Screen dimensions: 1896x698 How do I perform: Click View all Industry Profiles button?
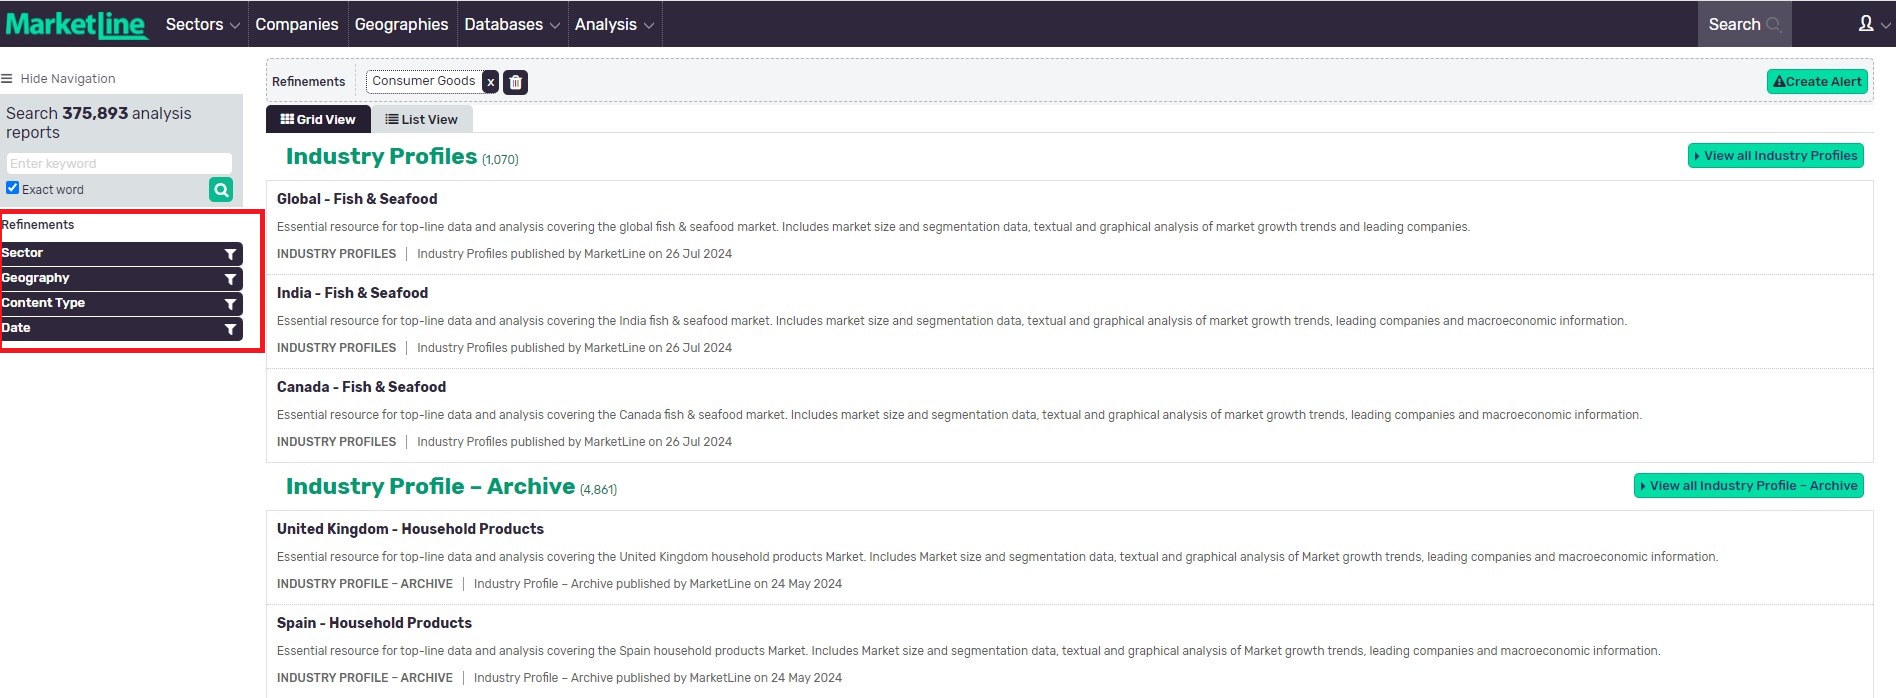pos(1775,156)
